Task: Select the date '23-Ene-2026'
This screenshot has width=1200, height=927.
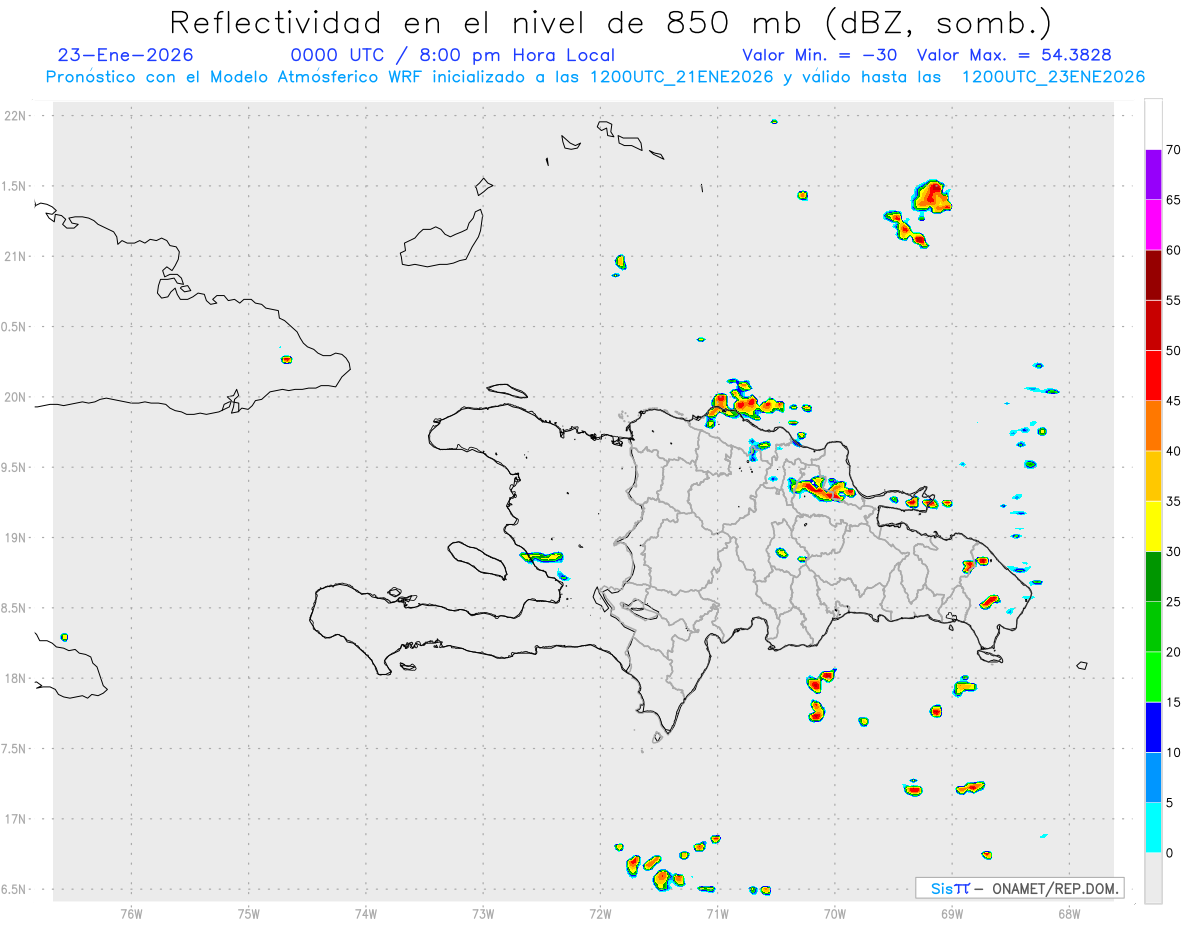Action: pyautogui.click(x=126, y=55)
